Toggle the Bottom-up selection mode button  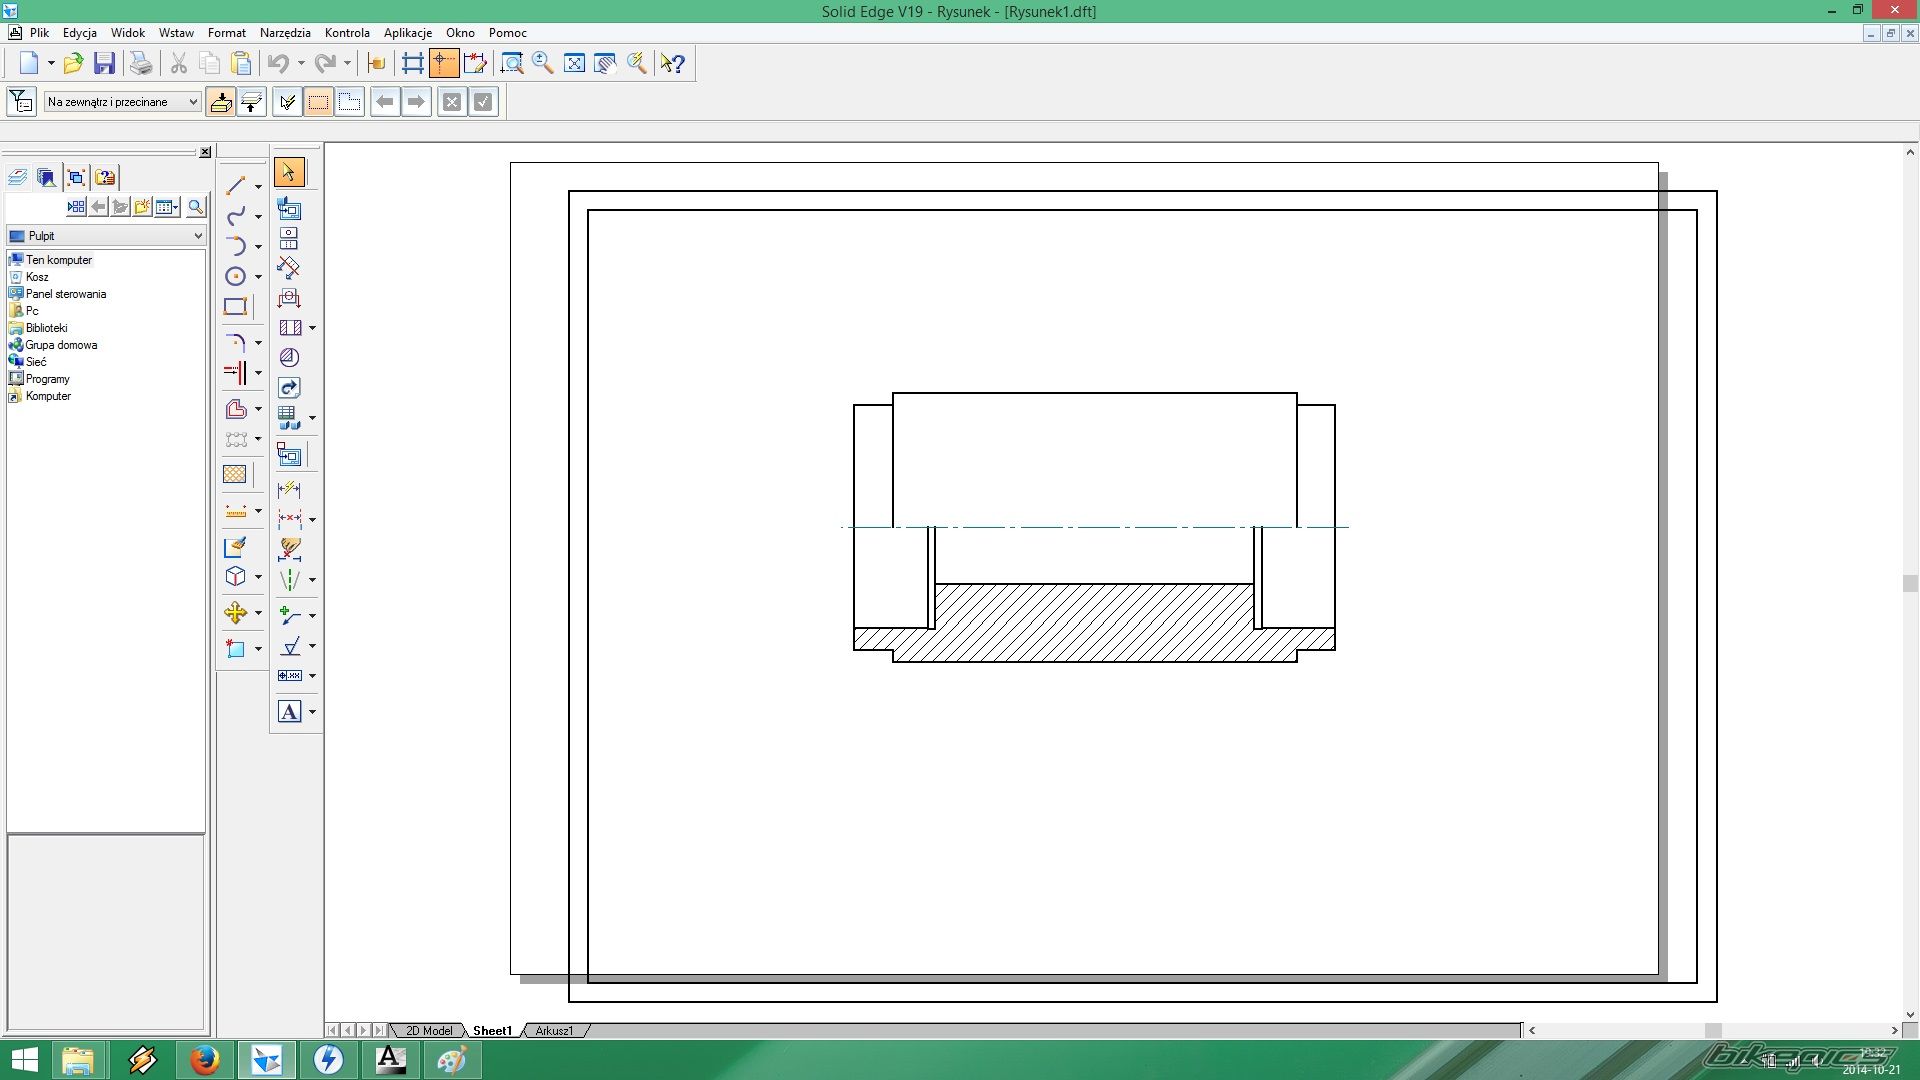coord(252,102)
